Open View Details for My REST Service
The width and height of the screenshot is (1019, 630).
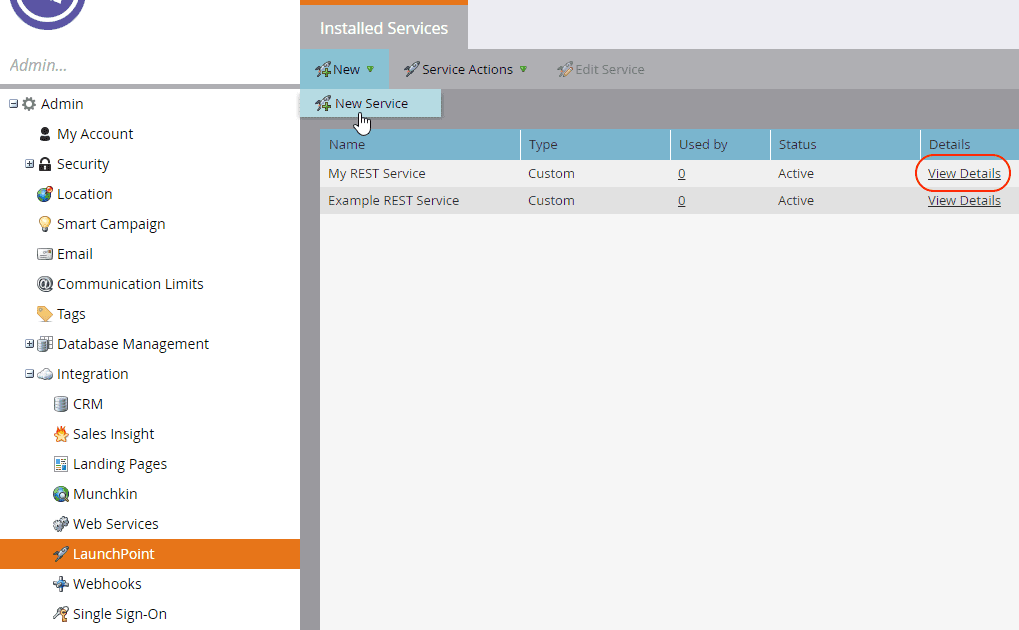[x=962, y=173]
